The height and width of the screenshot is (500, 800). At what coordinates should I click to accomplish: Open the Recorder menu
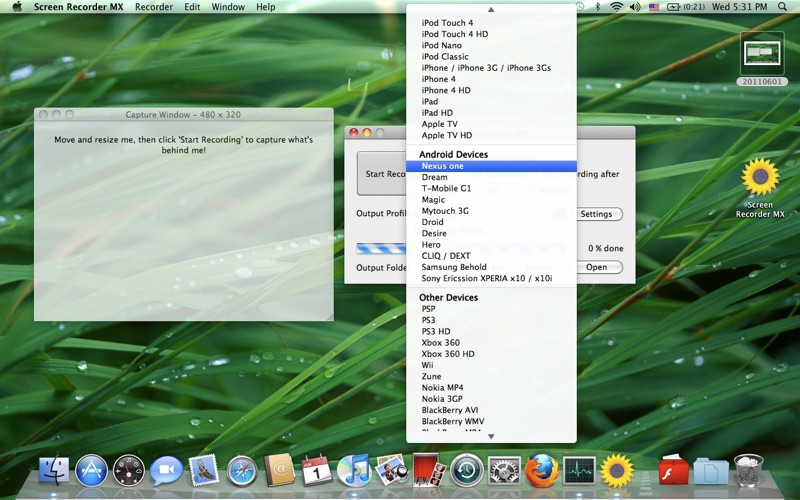(154, 7)
